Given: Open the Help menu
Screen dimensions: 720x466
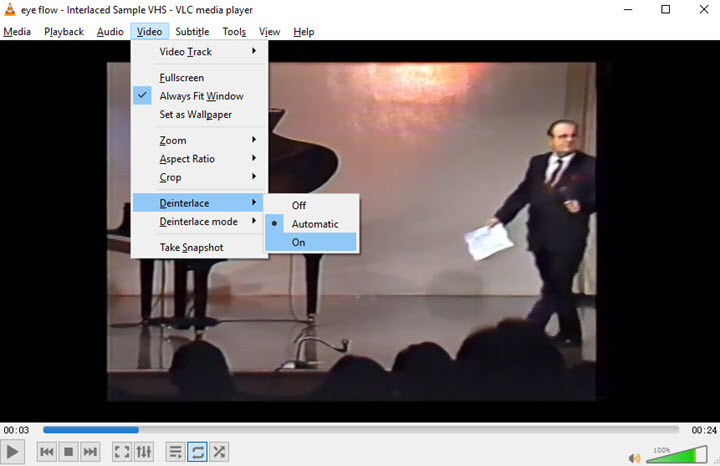Looking at the screenshot, I should click(x=304, y=32).
